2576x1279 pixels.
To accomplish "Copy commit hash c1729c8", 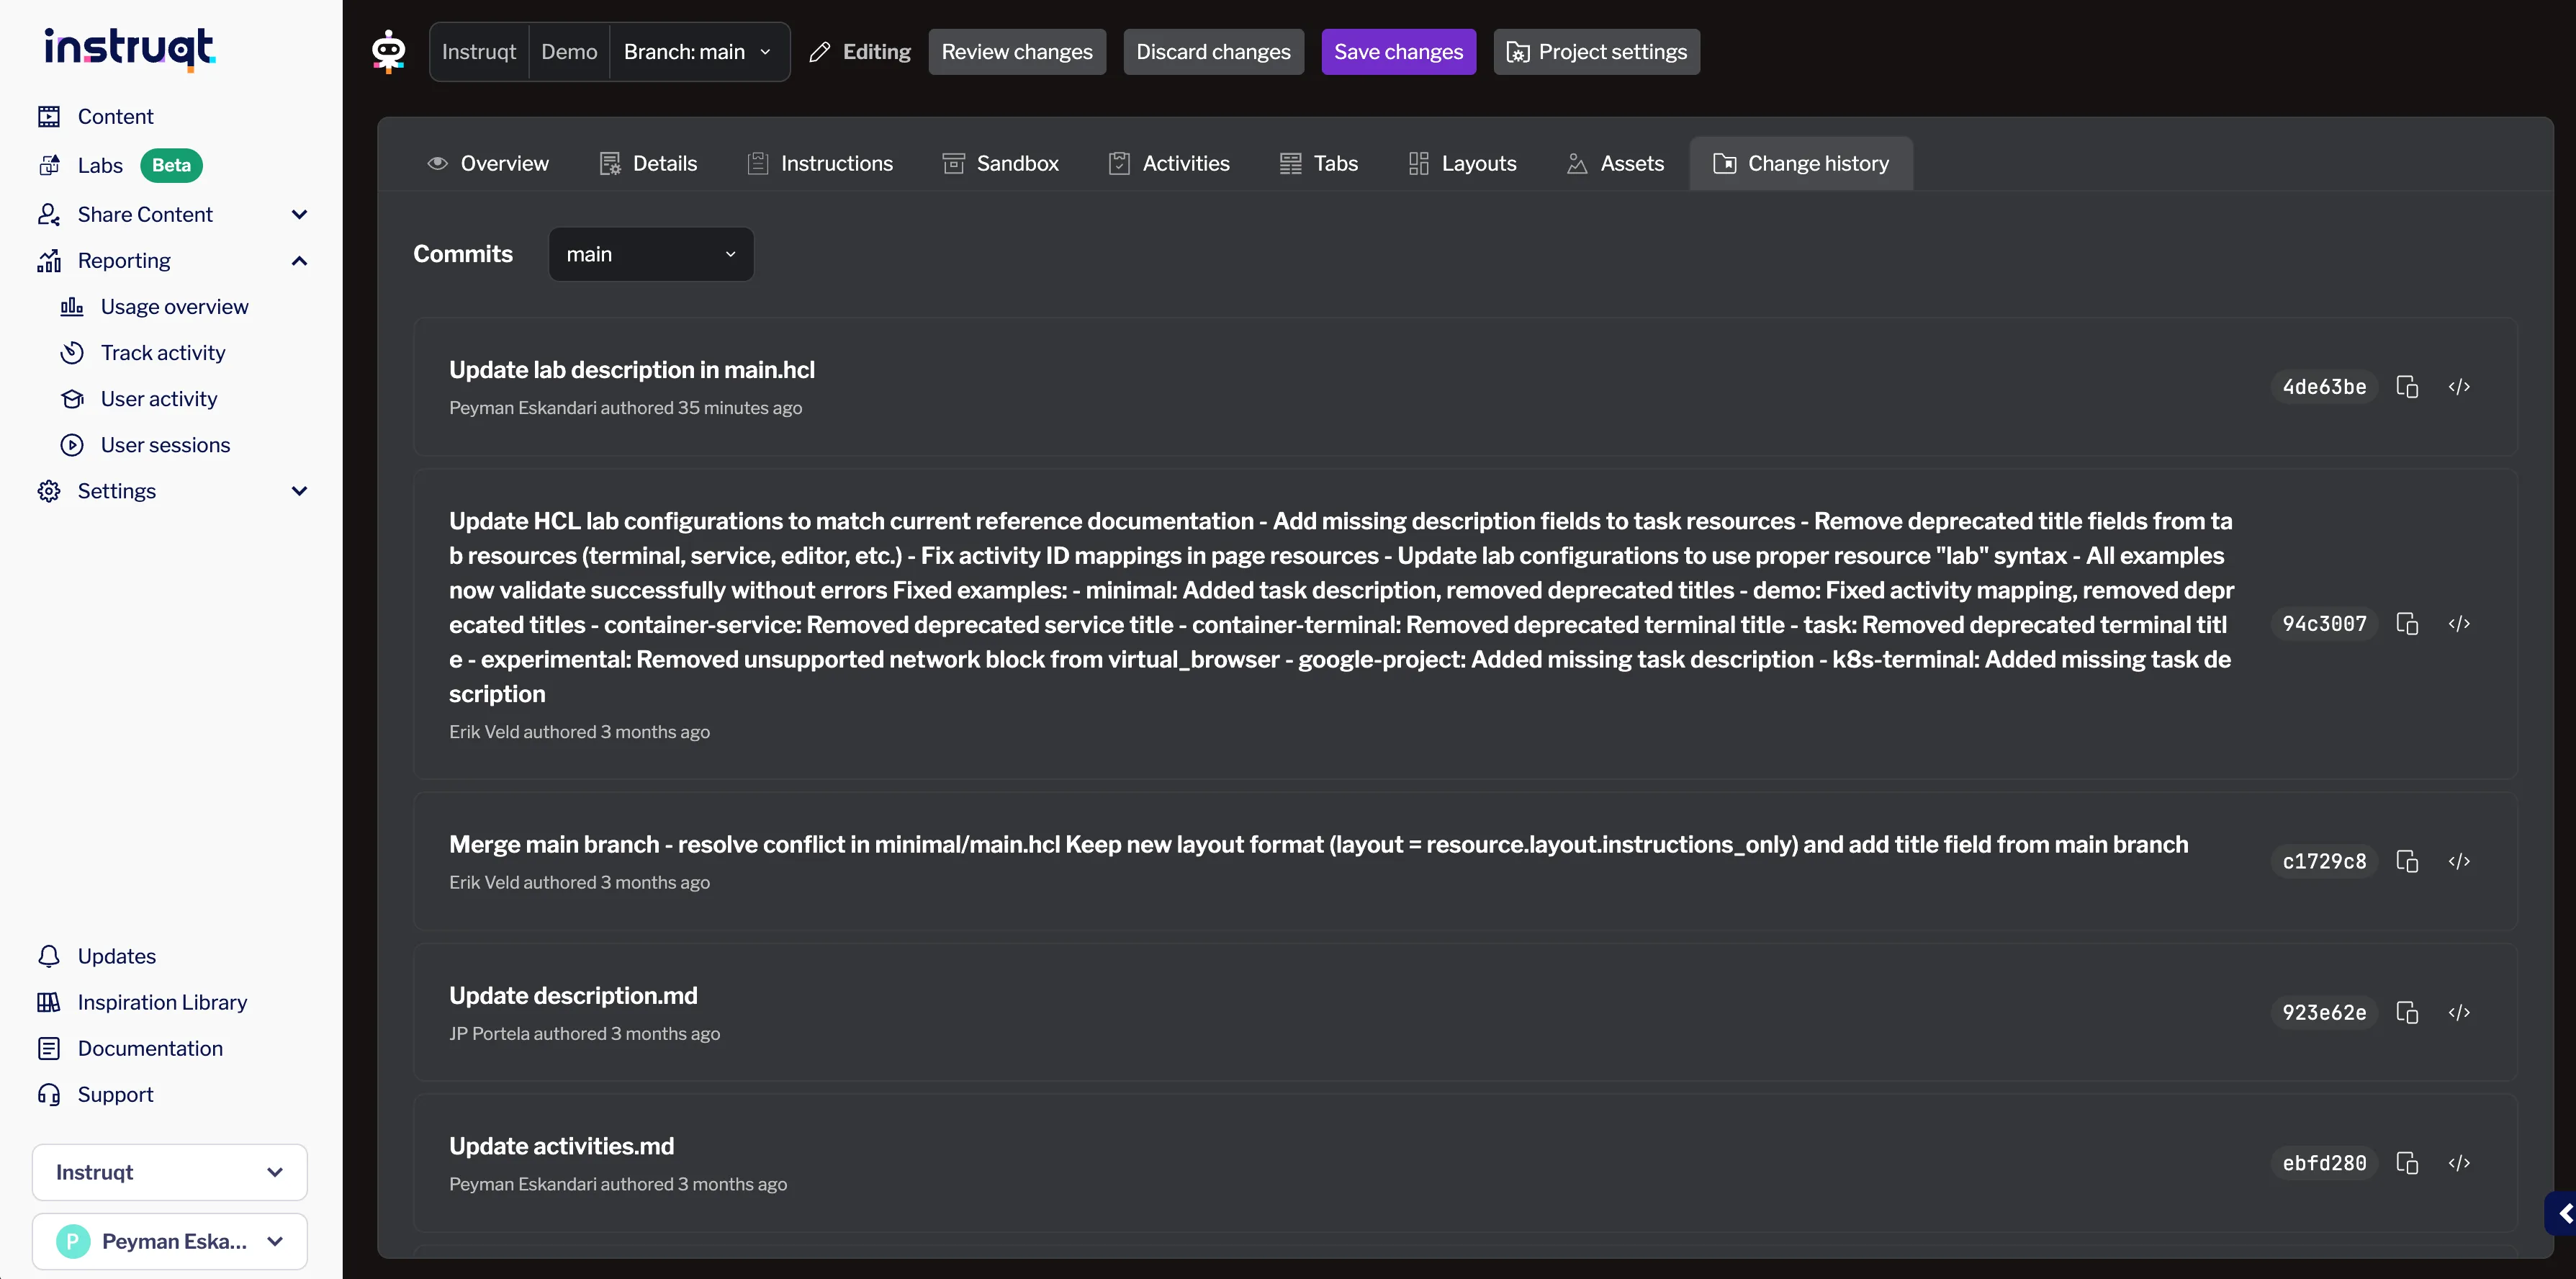I will 2407,861.
